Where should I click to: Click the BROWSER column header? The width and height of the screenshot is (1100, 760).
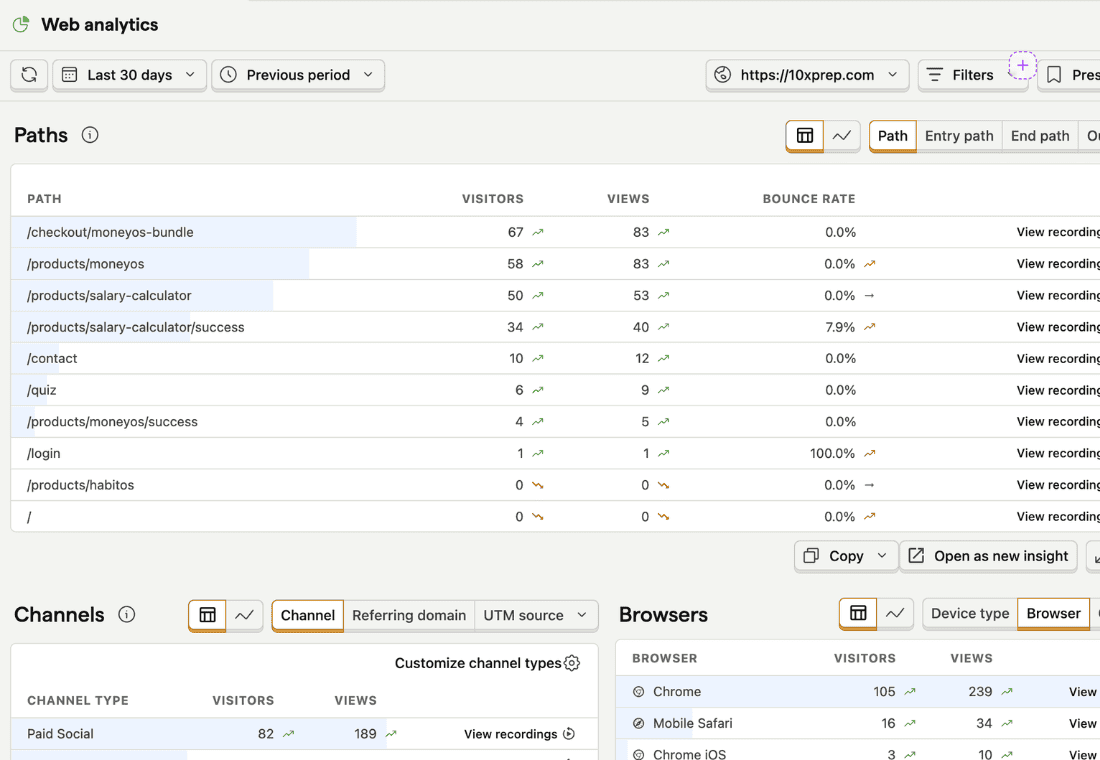pos(664,659)
